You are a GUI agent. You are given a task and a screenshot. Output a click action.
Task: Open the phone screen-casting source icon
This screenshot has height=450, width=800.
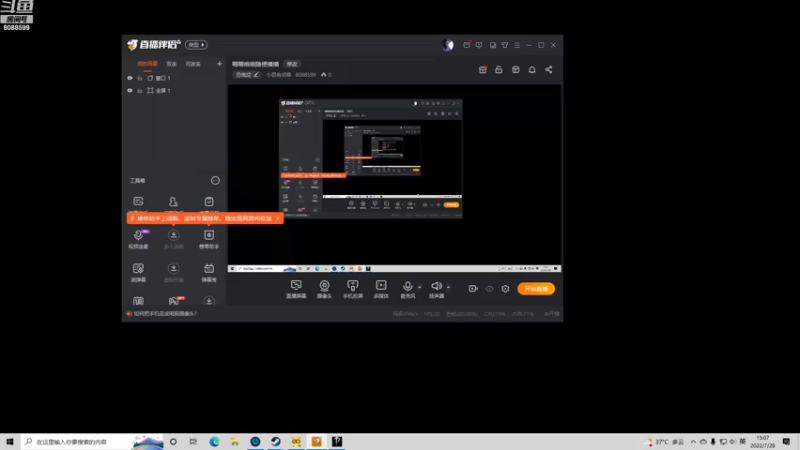353,289
